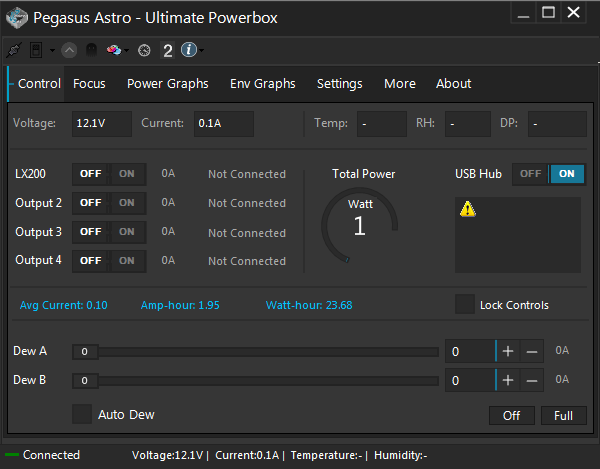Click the Dew B slider handle
Screen dimensions: 600x469
(x=85, y=381)
